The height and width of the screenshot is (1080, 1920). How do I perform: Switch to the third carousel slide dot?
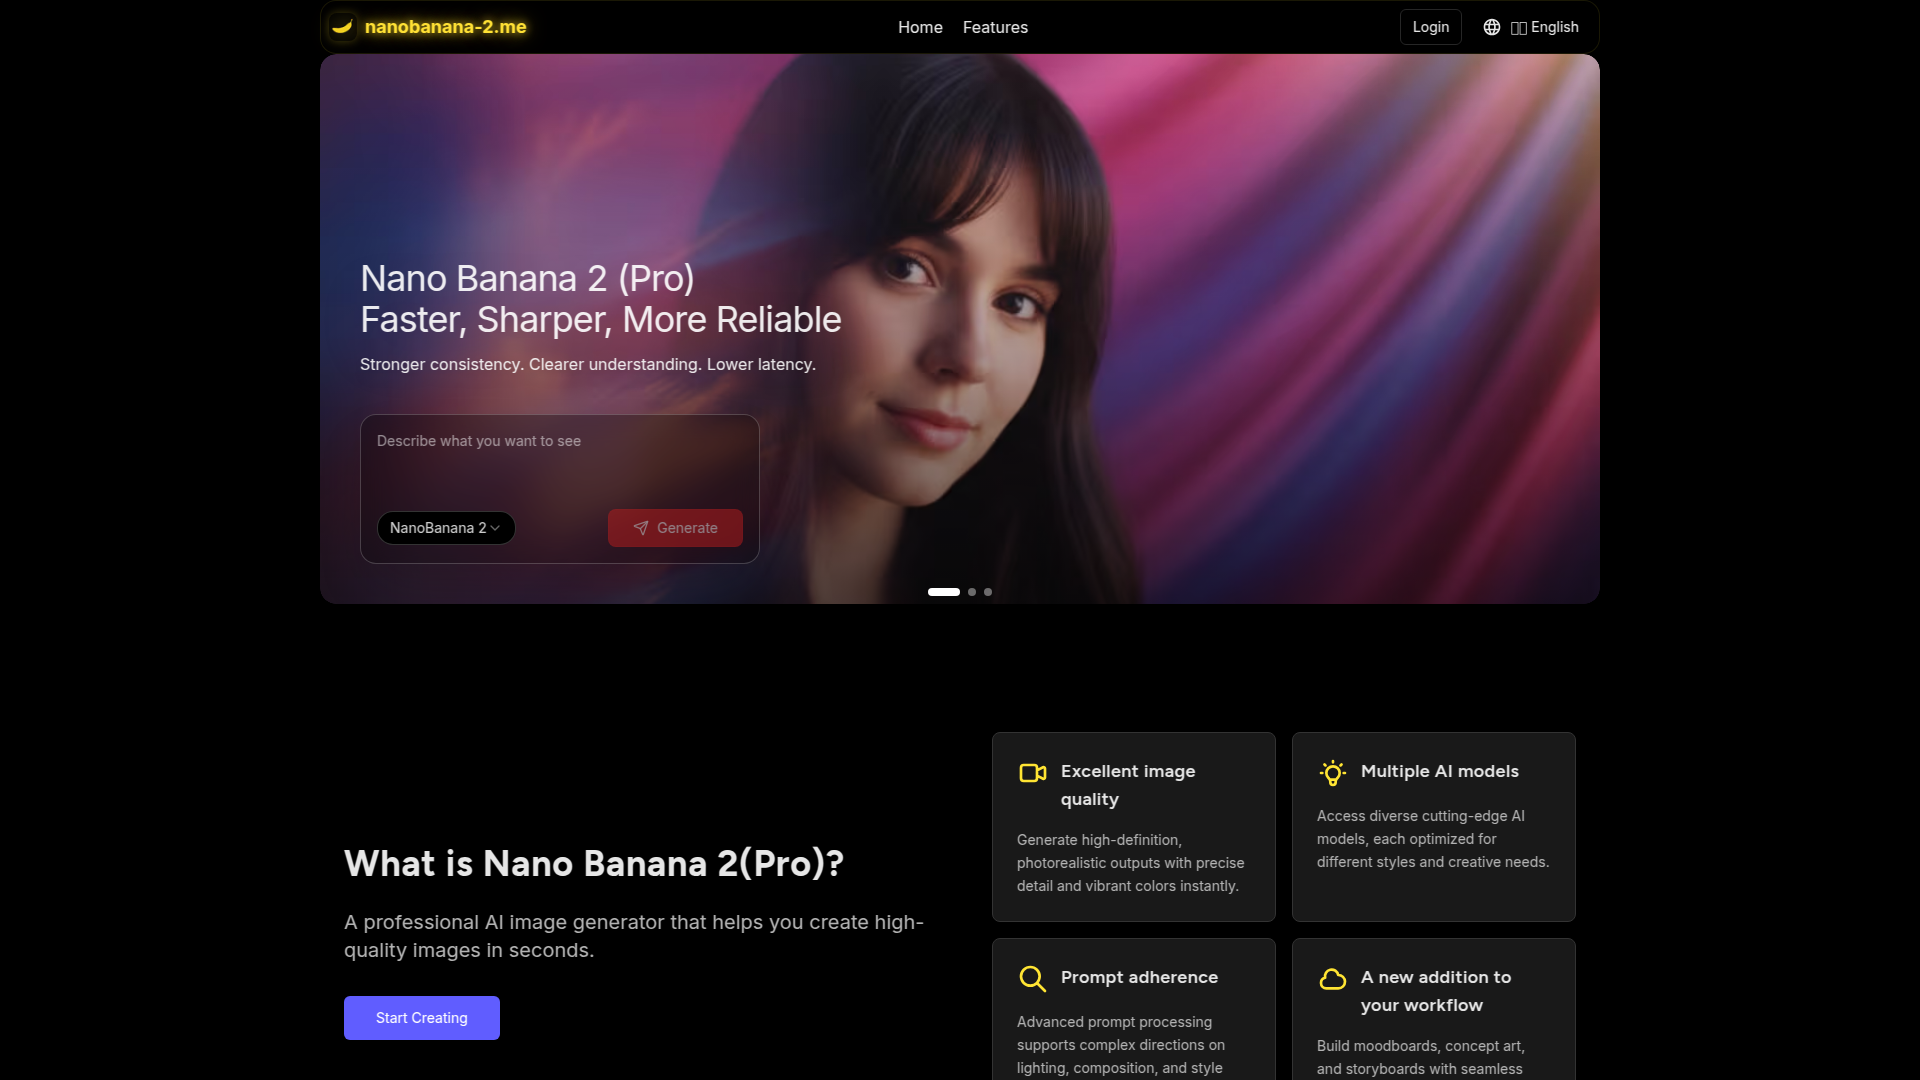988,592
